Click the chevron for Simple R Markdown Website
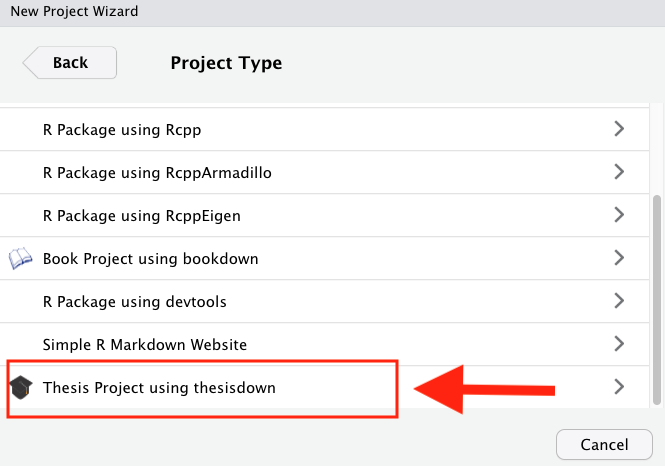The height and width of the screenshot is (466, 665). pos(619,343)
